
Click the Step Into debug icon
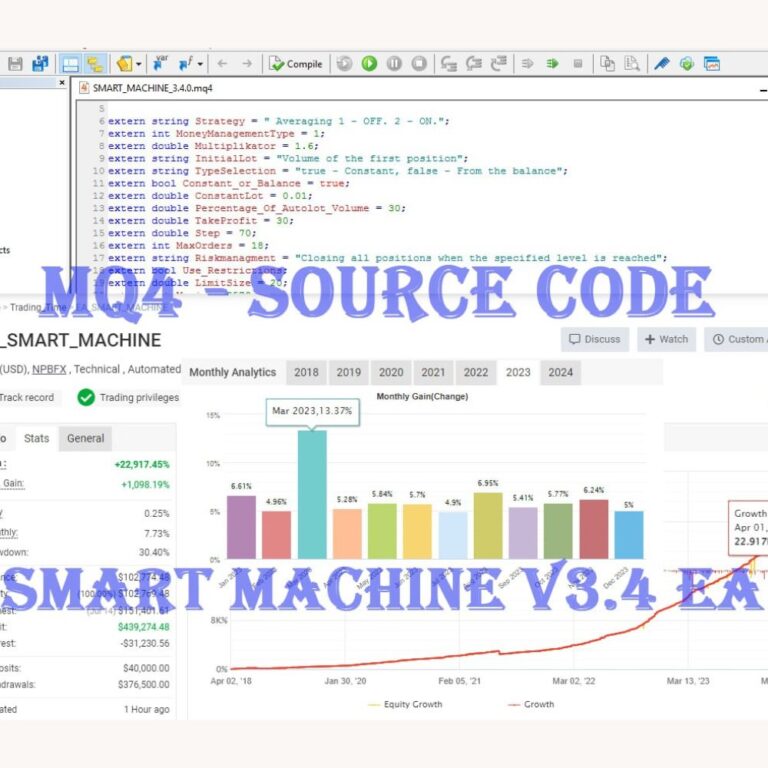click(449, 64)
